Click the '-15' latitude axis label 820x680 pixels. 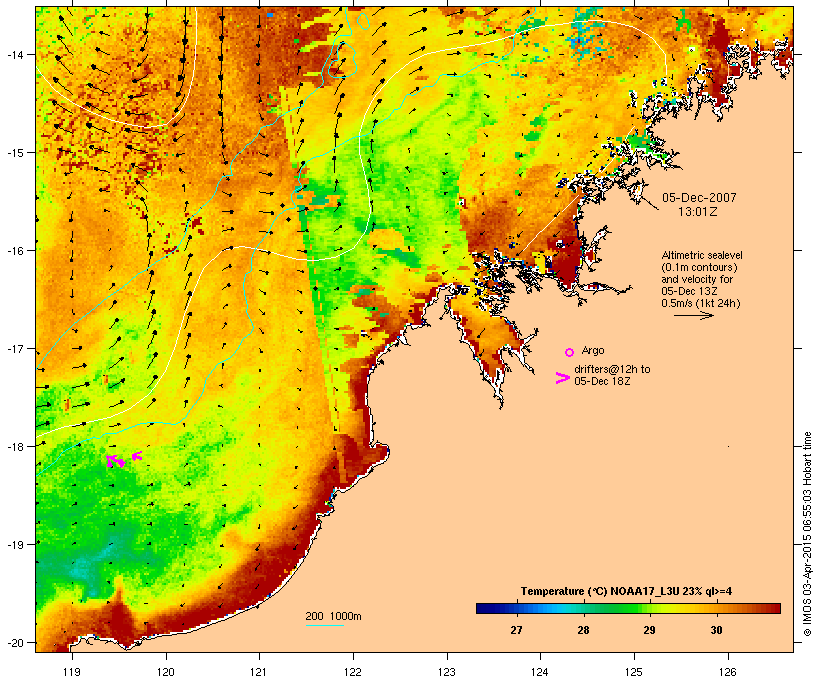pos(14,153)
